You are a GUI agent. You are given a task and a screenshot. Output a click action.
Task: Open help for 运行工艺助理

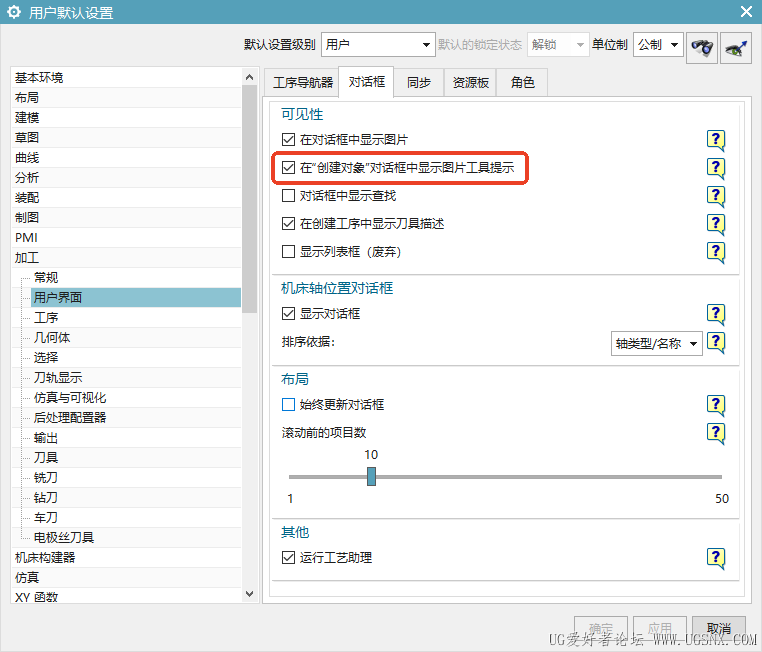point(715,558)
